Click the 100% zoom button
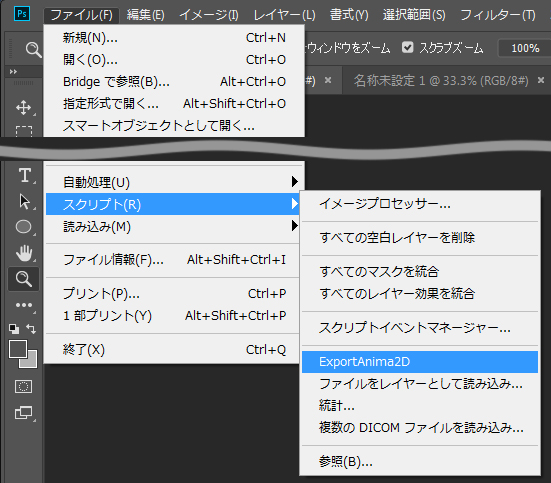Image resolution: width=551 pixels, height=483 pixels. point(525,48)
